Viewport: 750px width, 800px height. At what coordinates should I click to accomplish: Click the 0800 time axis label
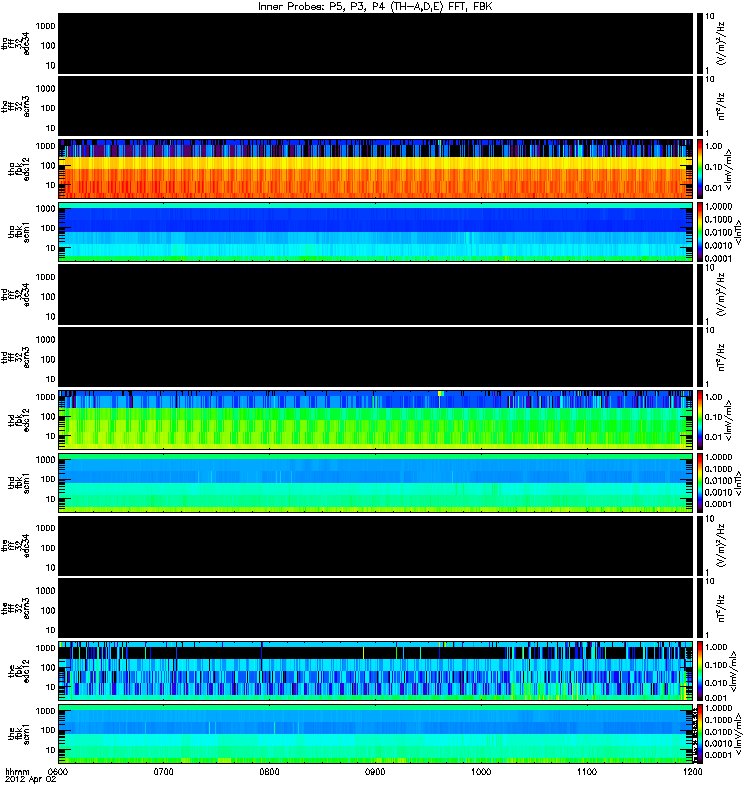269,771
